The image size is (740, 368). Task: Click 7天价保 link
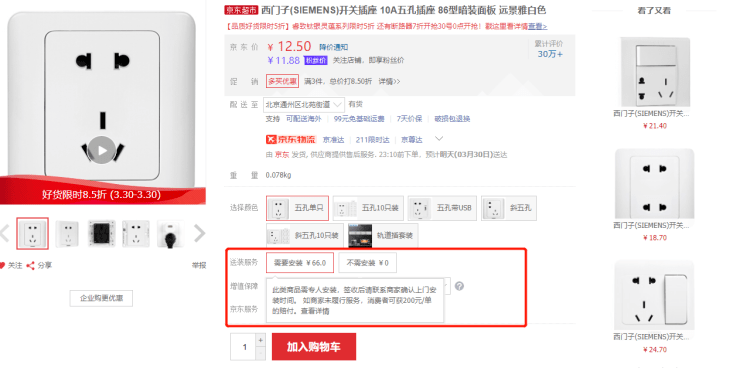click(x=409, y=119)
